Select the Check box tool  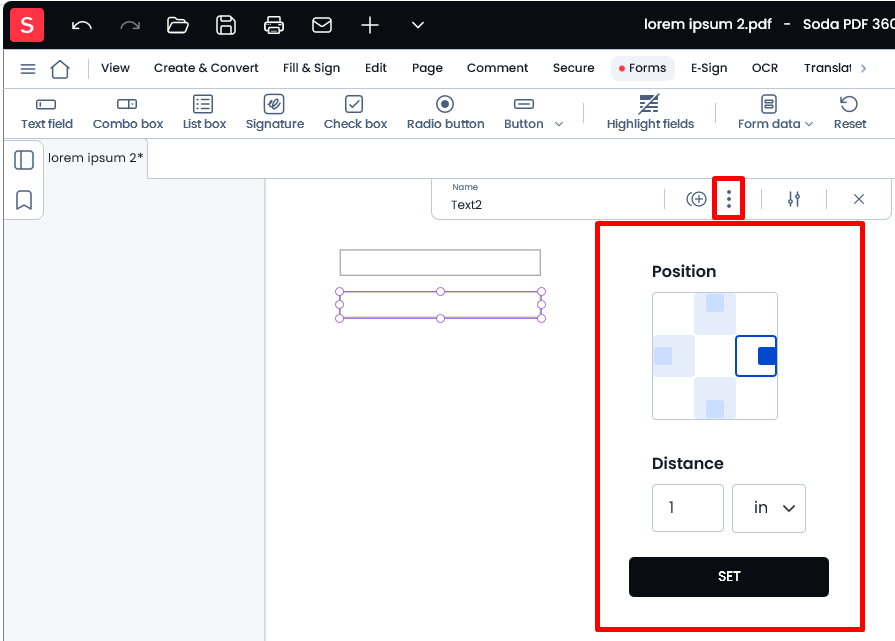tap(355, 112)
